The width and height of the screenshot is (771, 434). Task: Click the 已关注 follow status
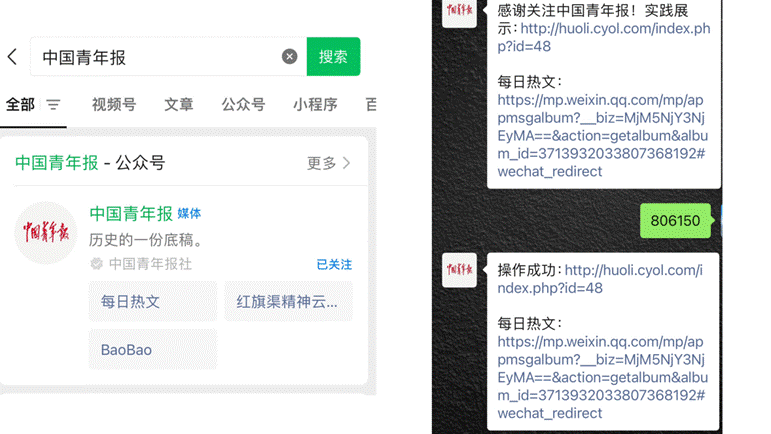[x=334, y=265]
